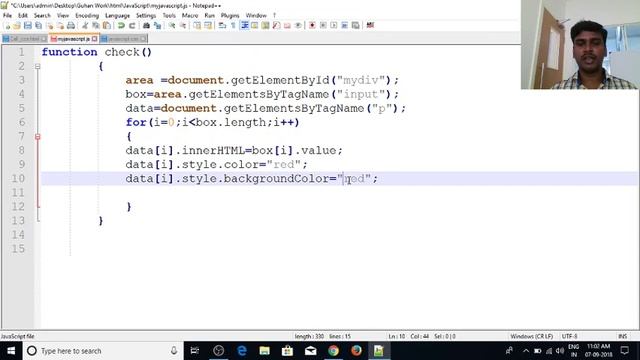Toggle the highlighted Indent Guide icon

[244, 26]
